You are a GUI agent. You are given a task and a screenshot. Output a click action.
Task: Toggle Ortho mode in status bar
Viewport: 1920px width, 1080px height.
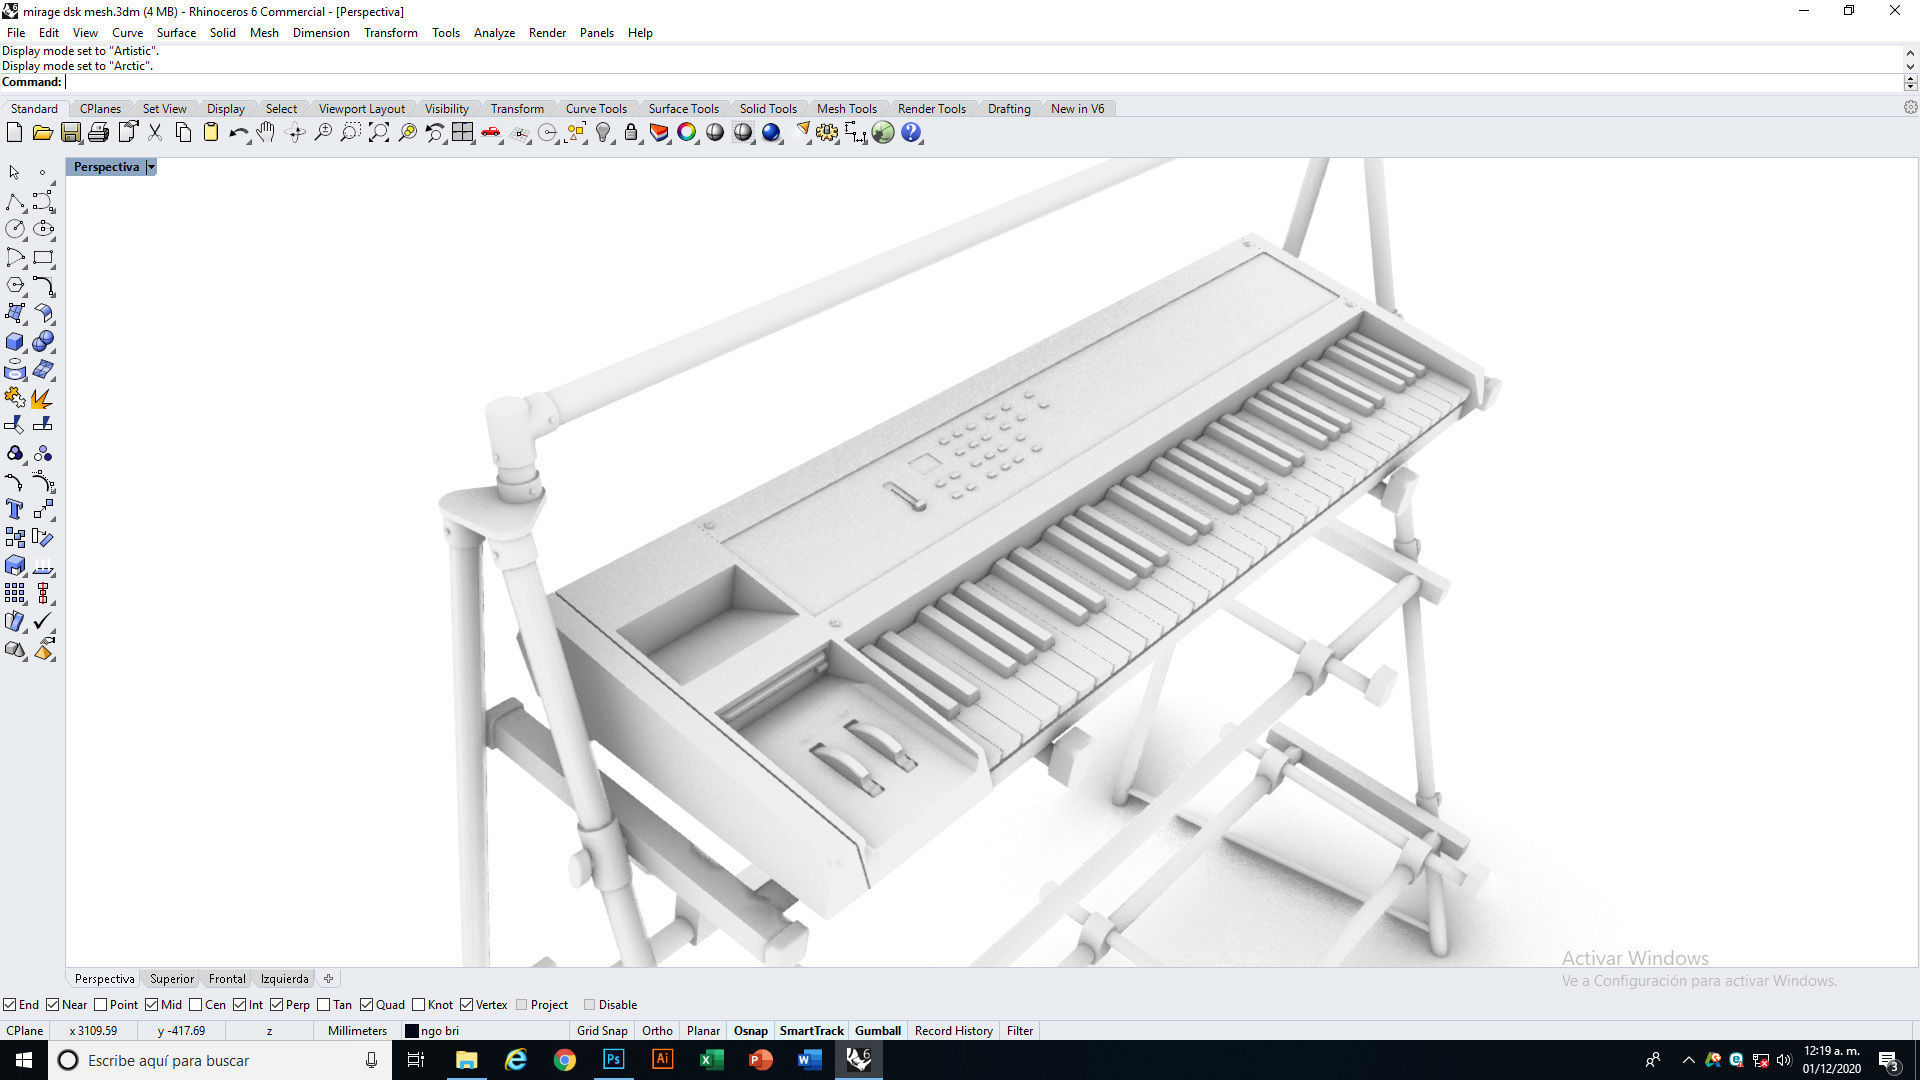click(x=657, y=1030)
